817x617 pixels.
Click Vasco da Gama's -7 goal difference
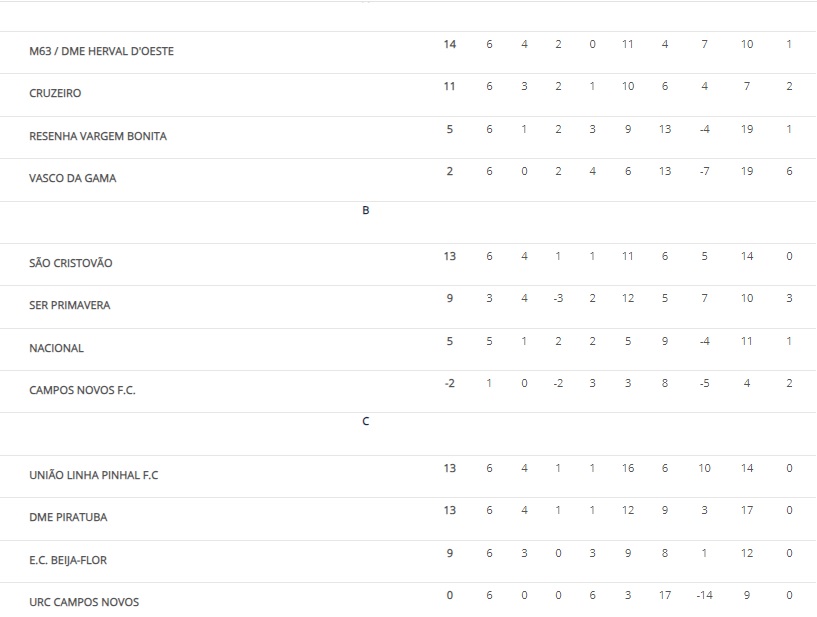tap(704, 171)
